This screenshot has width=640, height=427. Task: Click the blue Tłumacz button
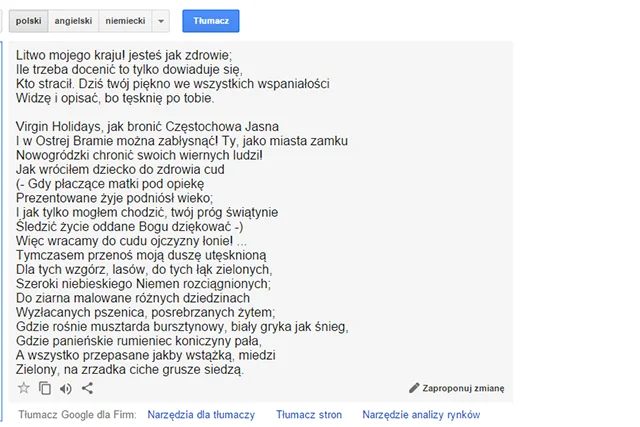point(211,21)
